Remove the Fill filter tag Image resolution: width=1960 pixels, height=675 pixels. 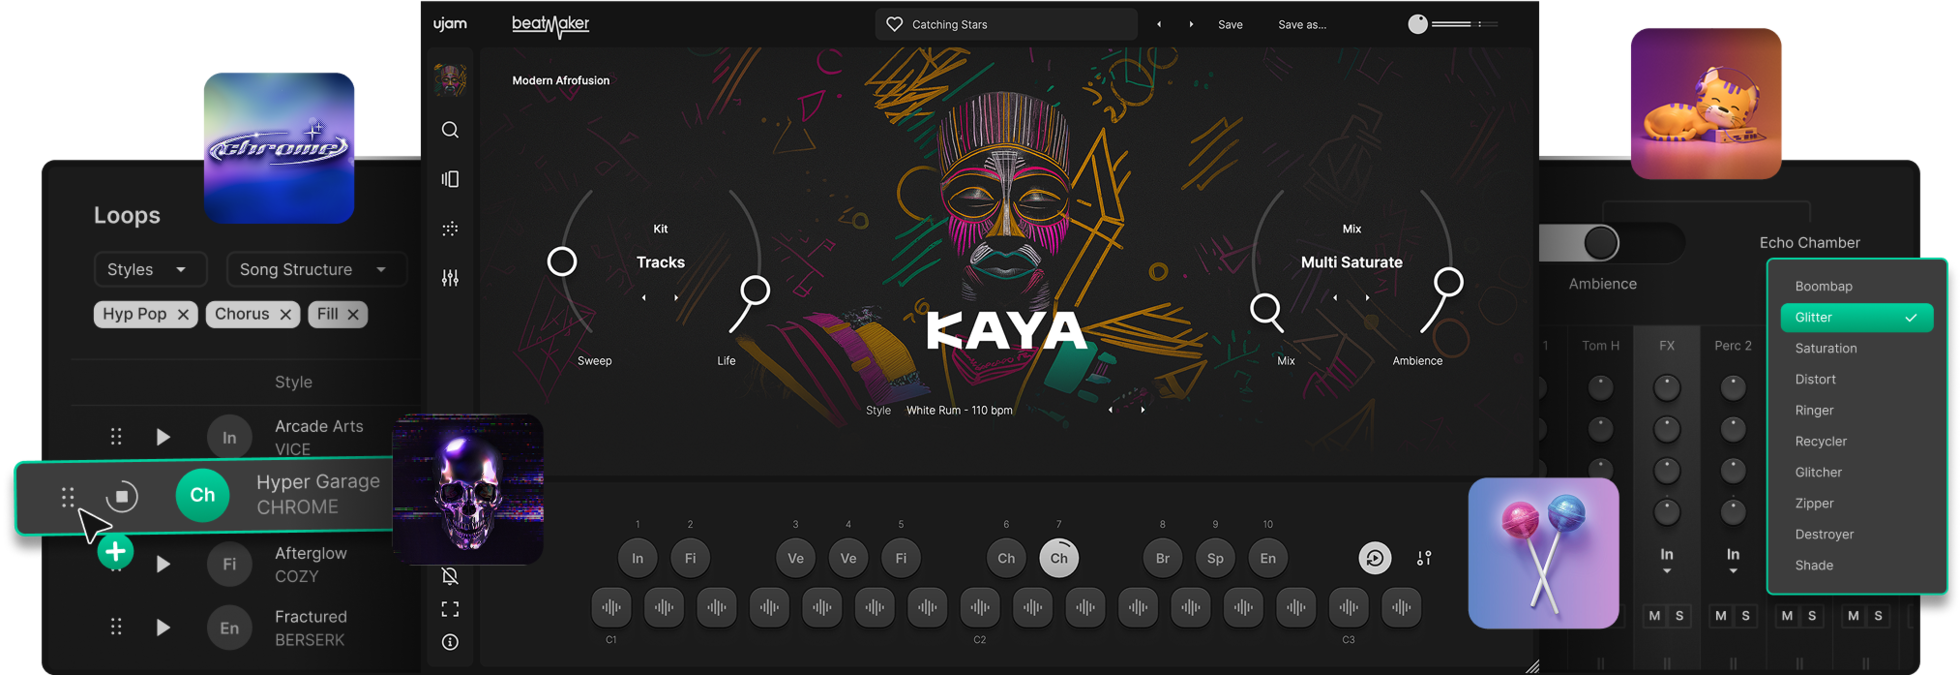tap(353, 314)
